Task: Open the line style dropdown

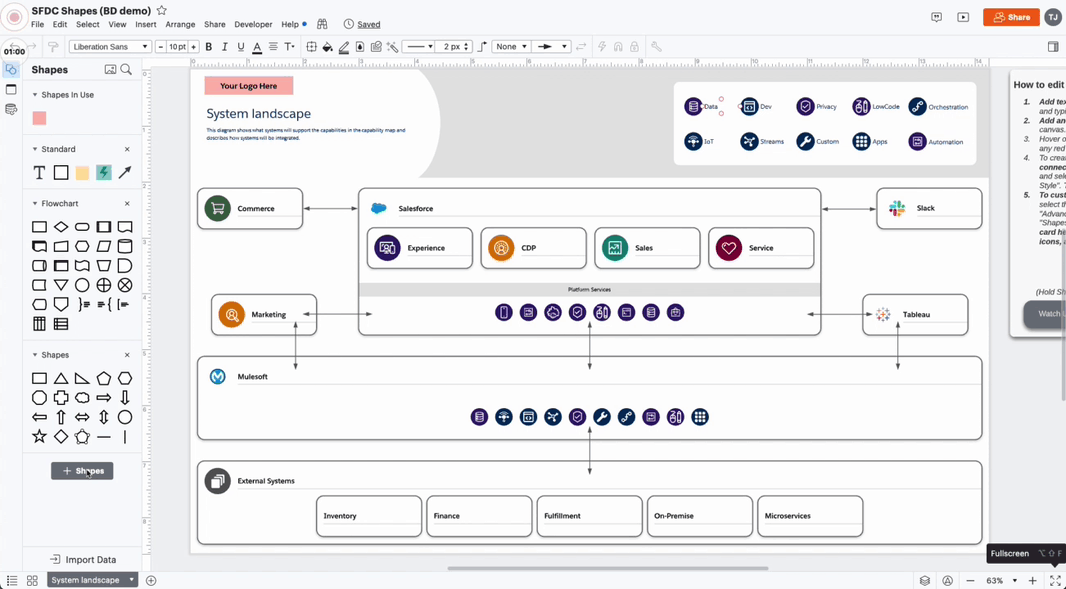Action: pos(418,47)
